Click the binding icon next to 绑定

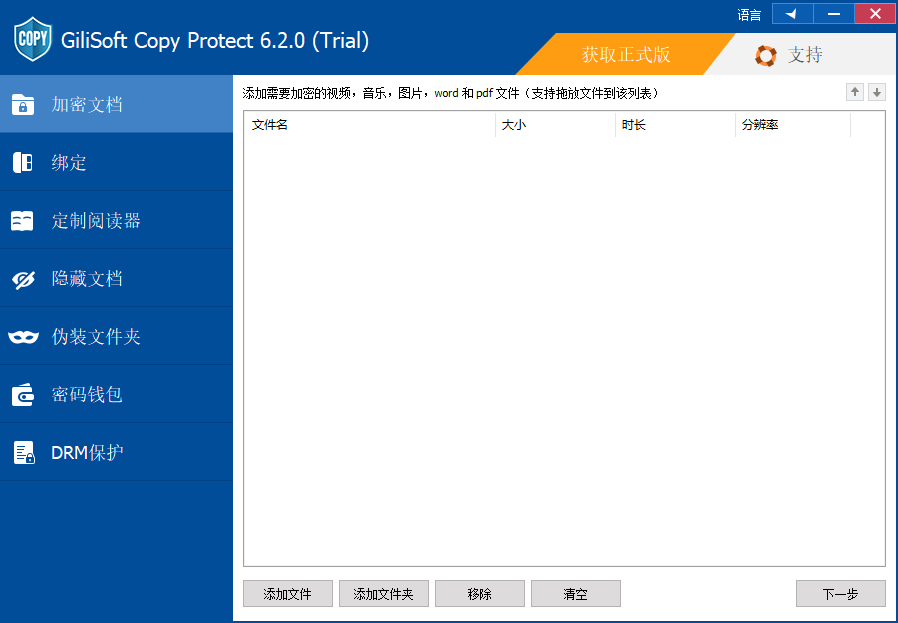23,163
